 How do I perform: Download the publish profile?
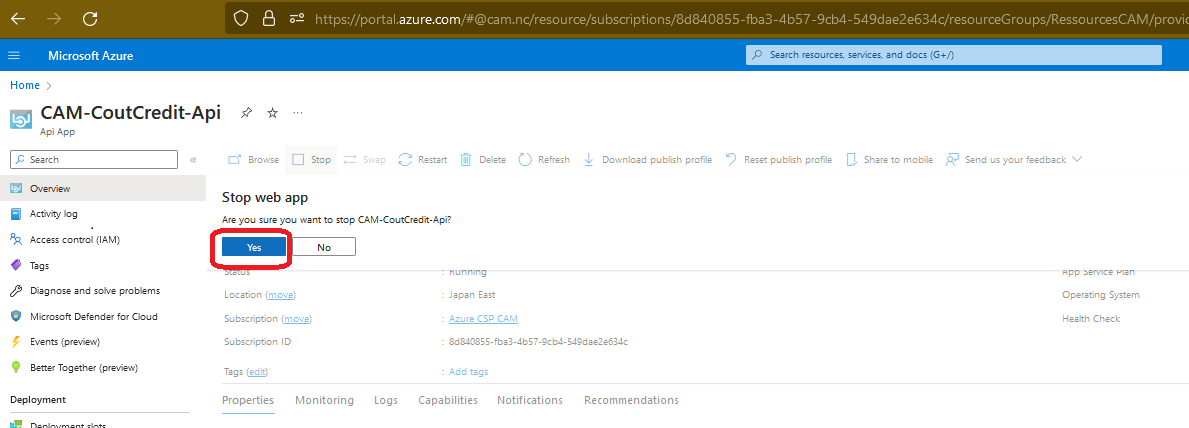tap(647, 159)
